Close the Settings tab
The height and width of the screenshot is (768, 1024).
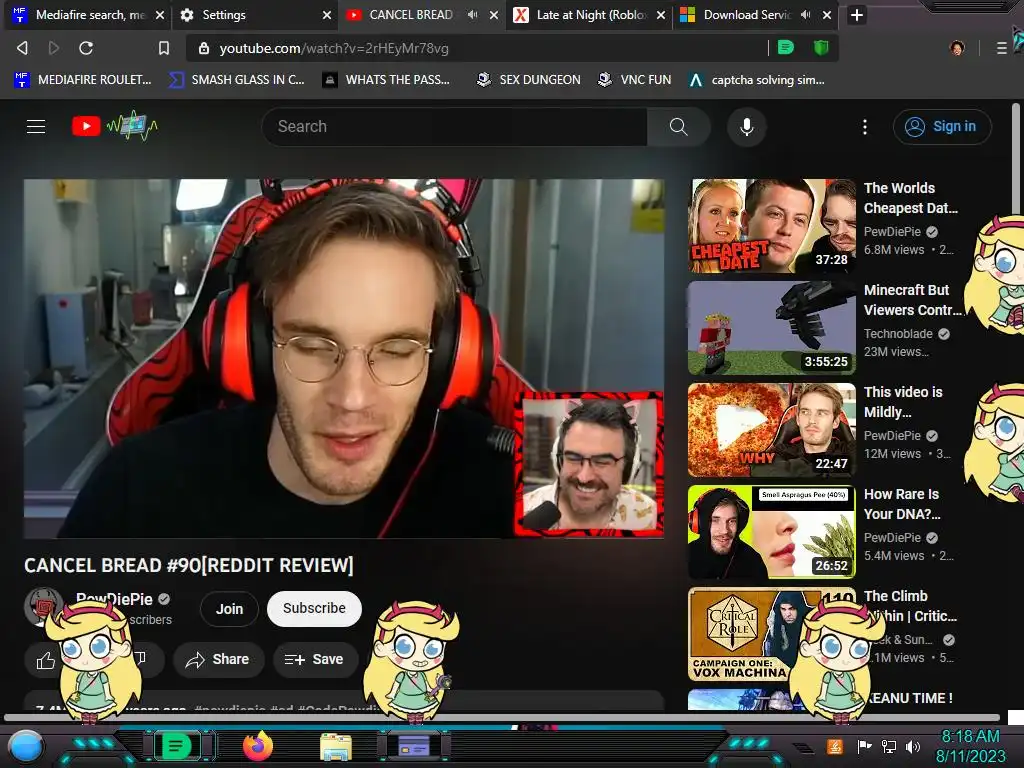coord(327,15)
